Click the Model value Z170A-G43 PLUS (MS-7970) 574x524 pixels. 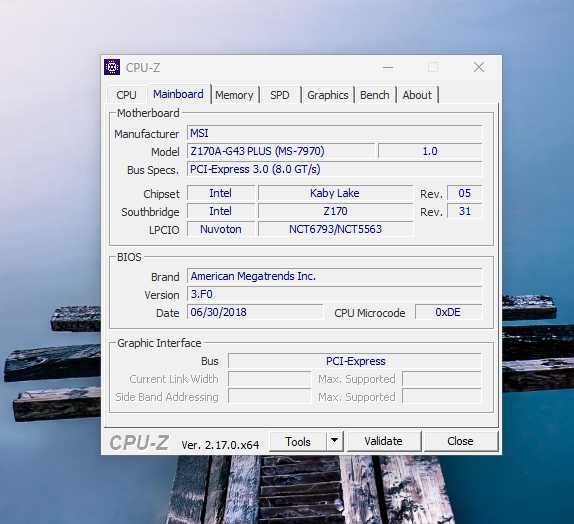click(281, 151)
